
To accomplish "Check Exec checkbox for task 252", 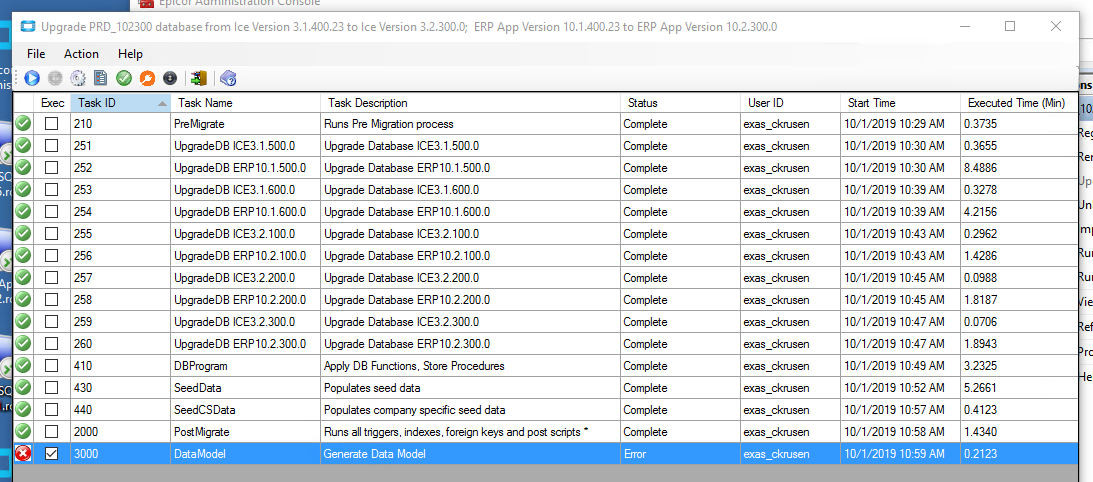I will click(x=52, y=167).
